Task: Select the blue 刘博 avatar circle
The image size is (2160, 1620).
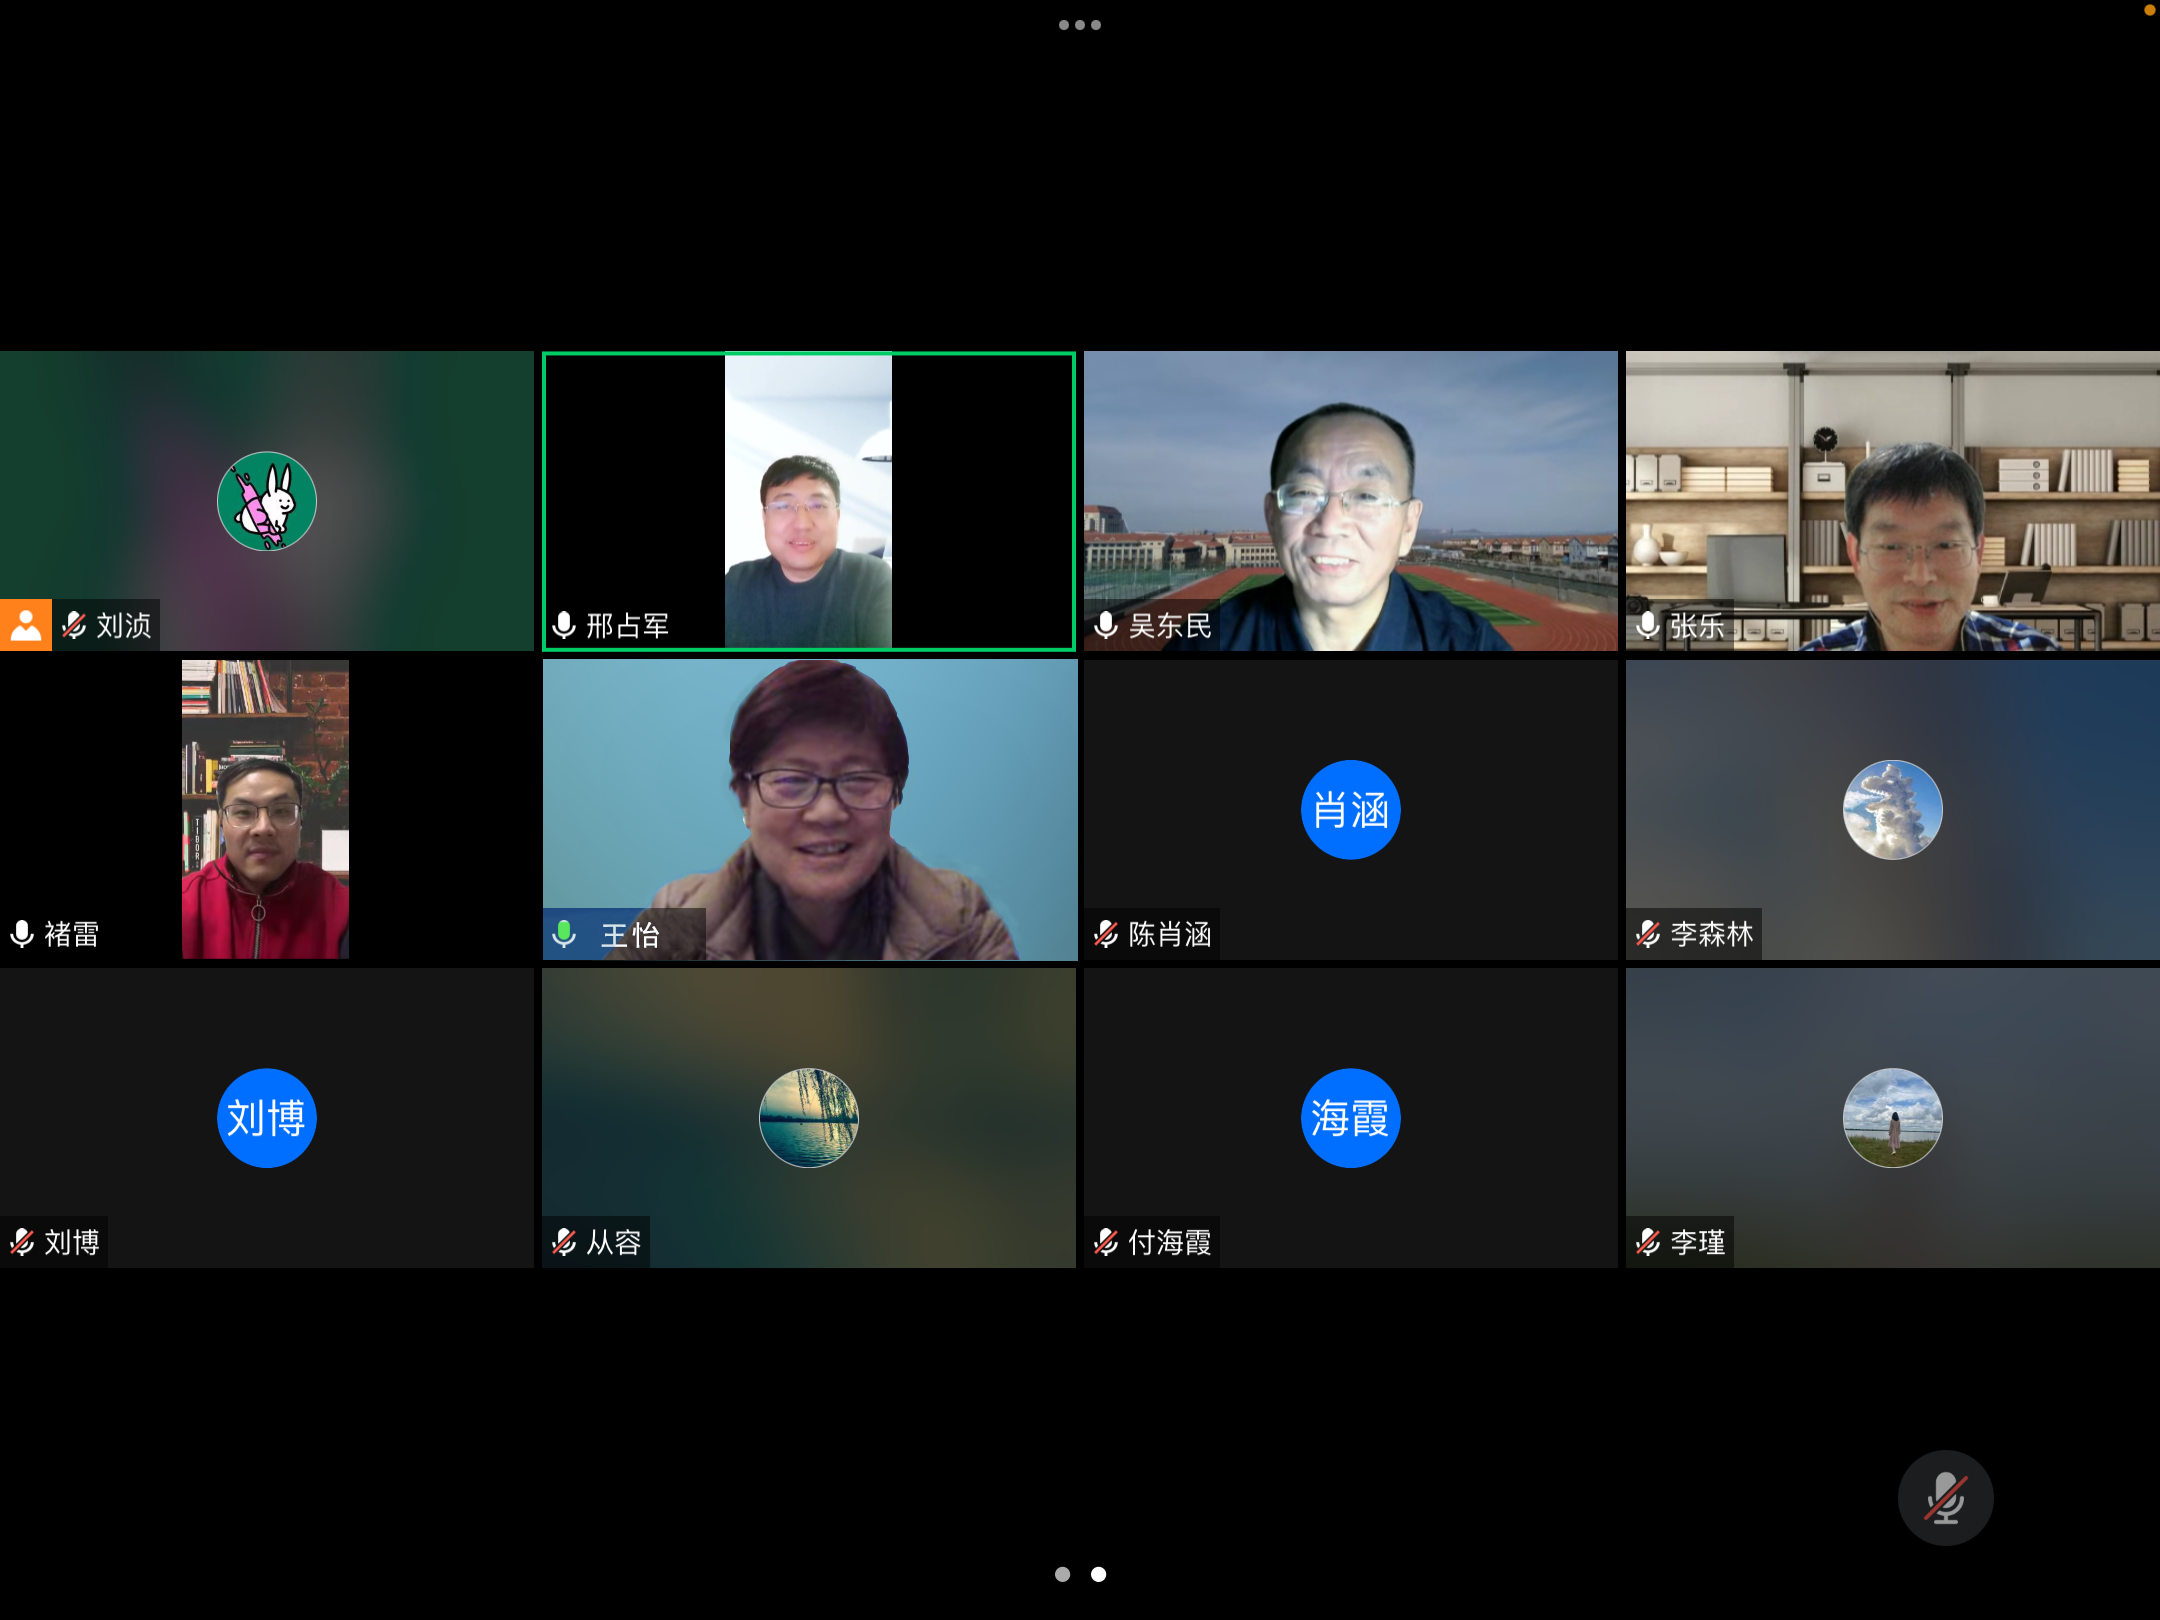Action: [266, 1117]
